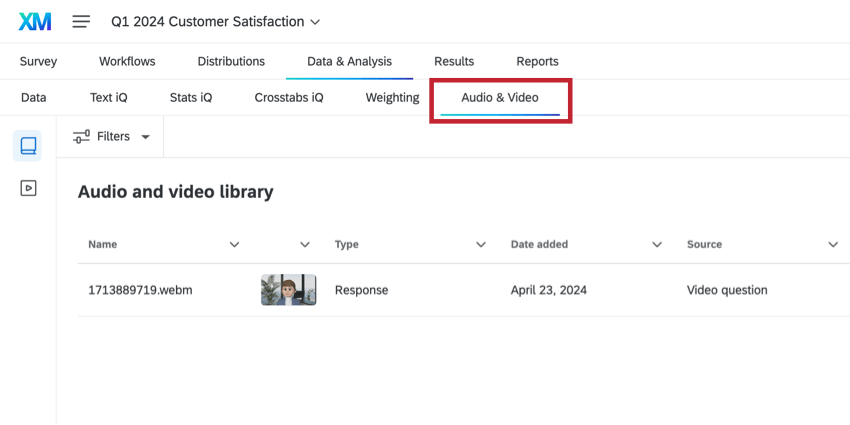Go to the Distributions tab
The width and height of the screenshot is (850, 425).
231,61
